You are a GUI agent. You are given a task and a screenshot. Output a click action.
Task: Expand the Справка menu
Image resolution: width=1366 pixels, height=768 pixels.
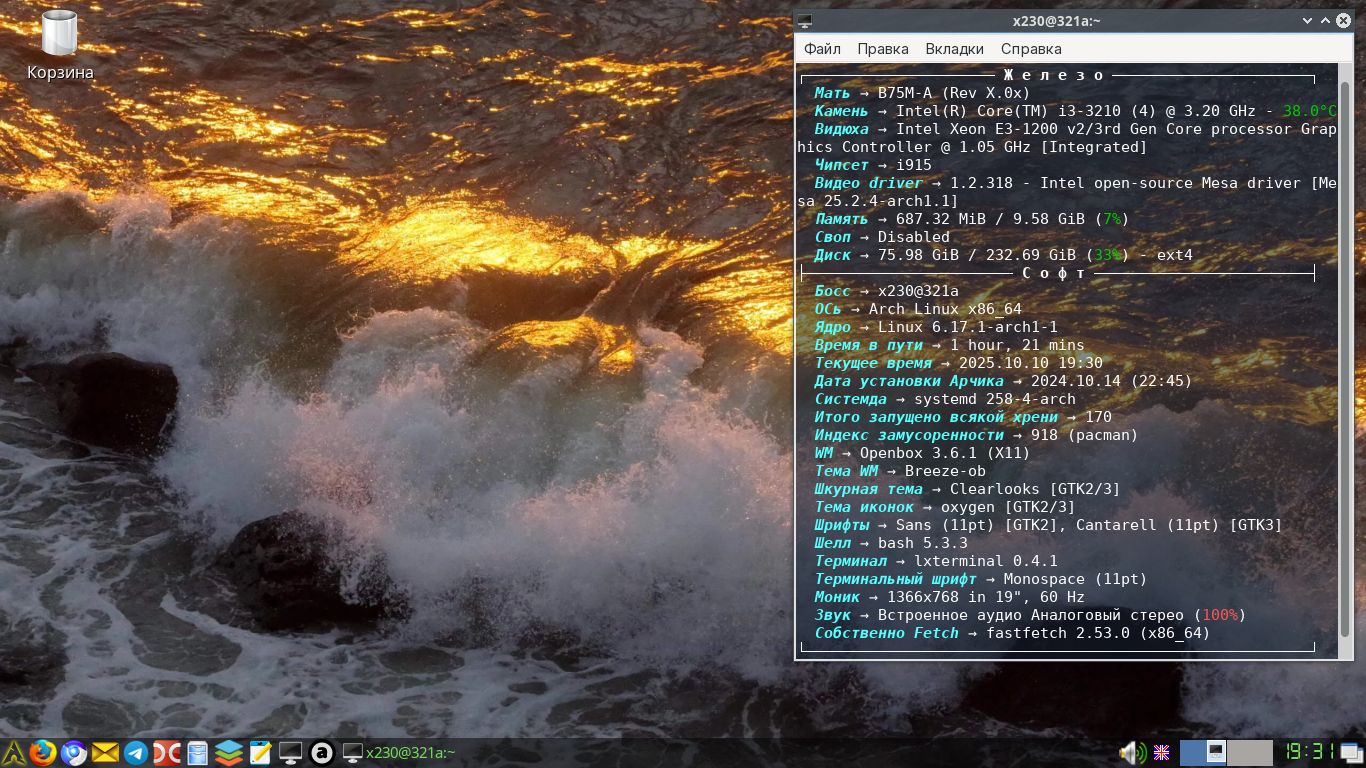coord(1031,49)
